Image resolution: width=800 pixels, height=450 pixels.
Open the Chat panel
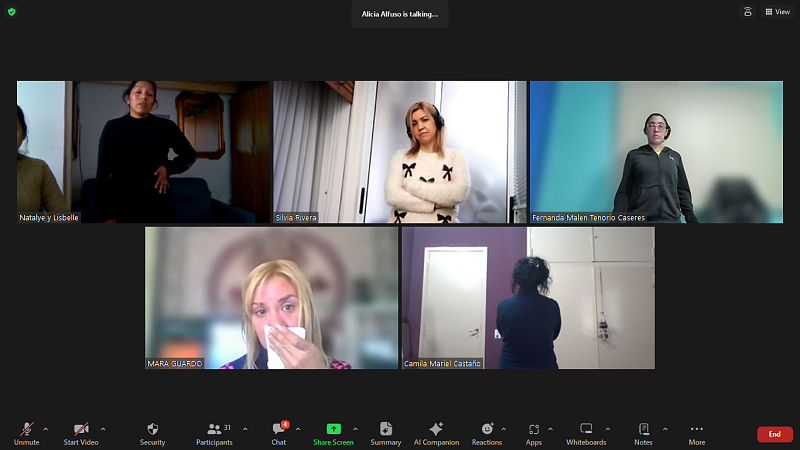pyautogui.click(x=279, y=432)
